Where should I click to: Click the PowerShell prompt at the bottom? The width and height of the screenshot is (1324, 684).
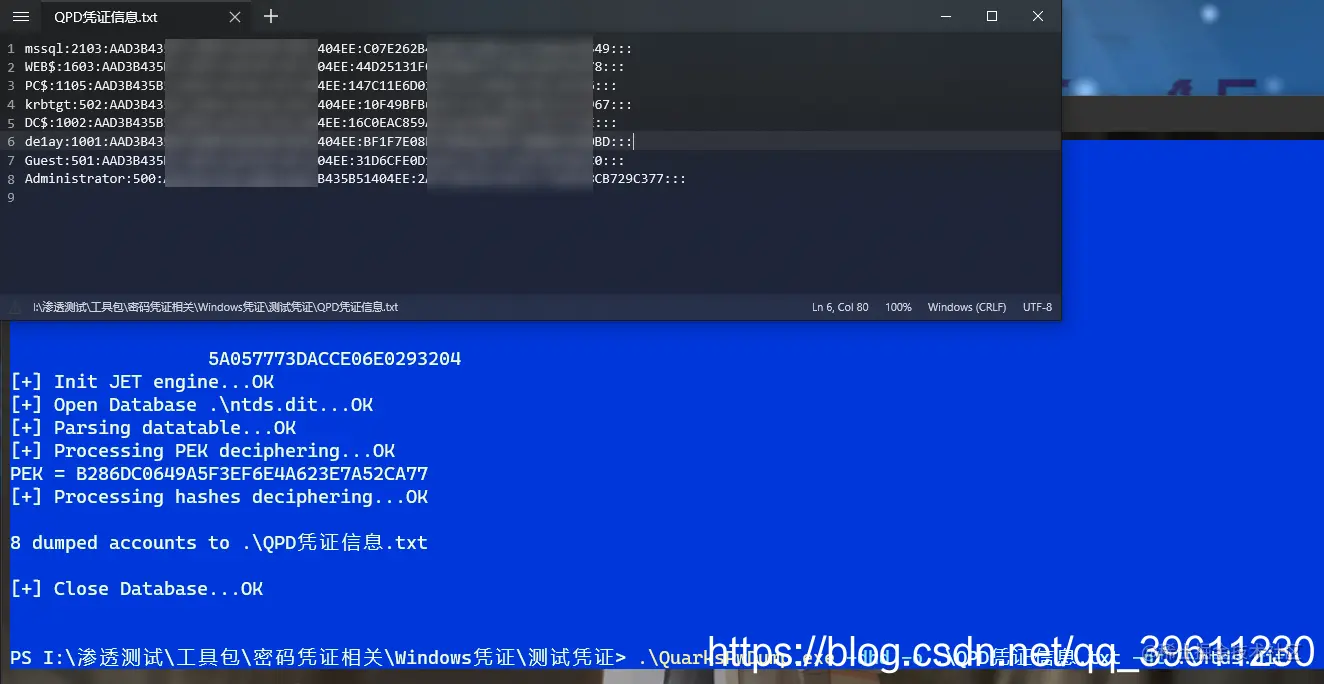coord(300,657)
